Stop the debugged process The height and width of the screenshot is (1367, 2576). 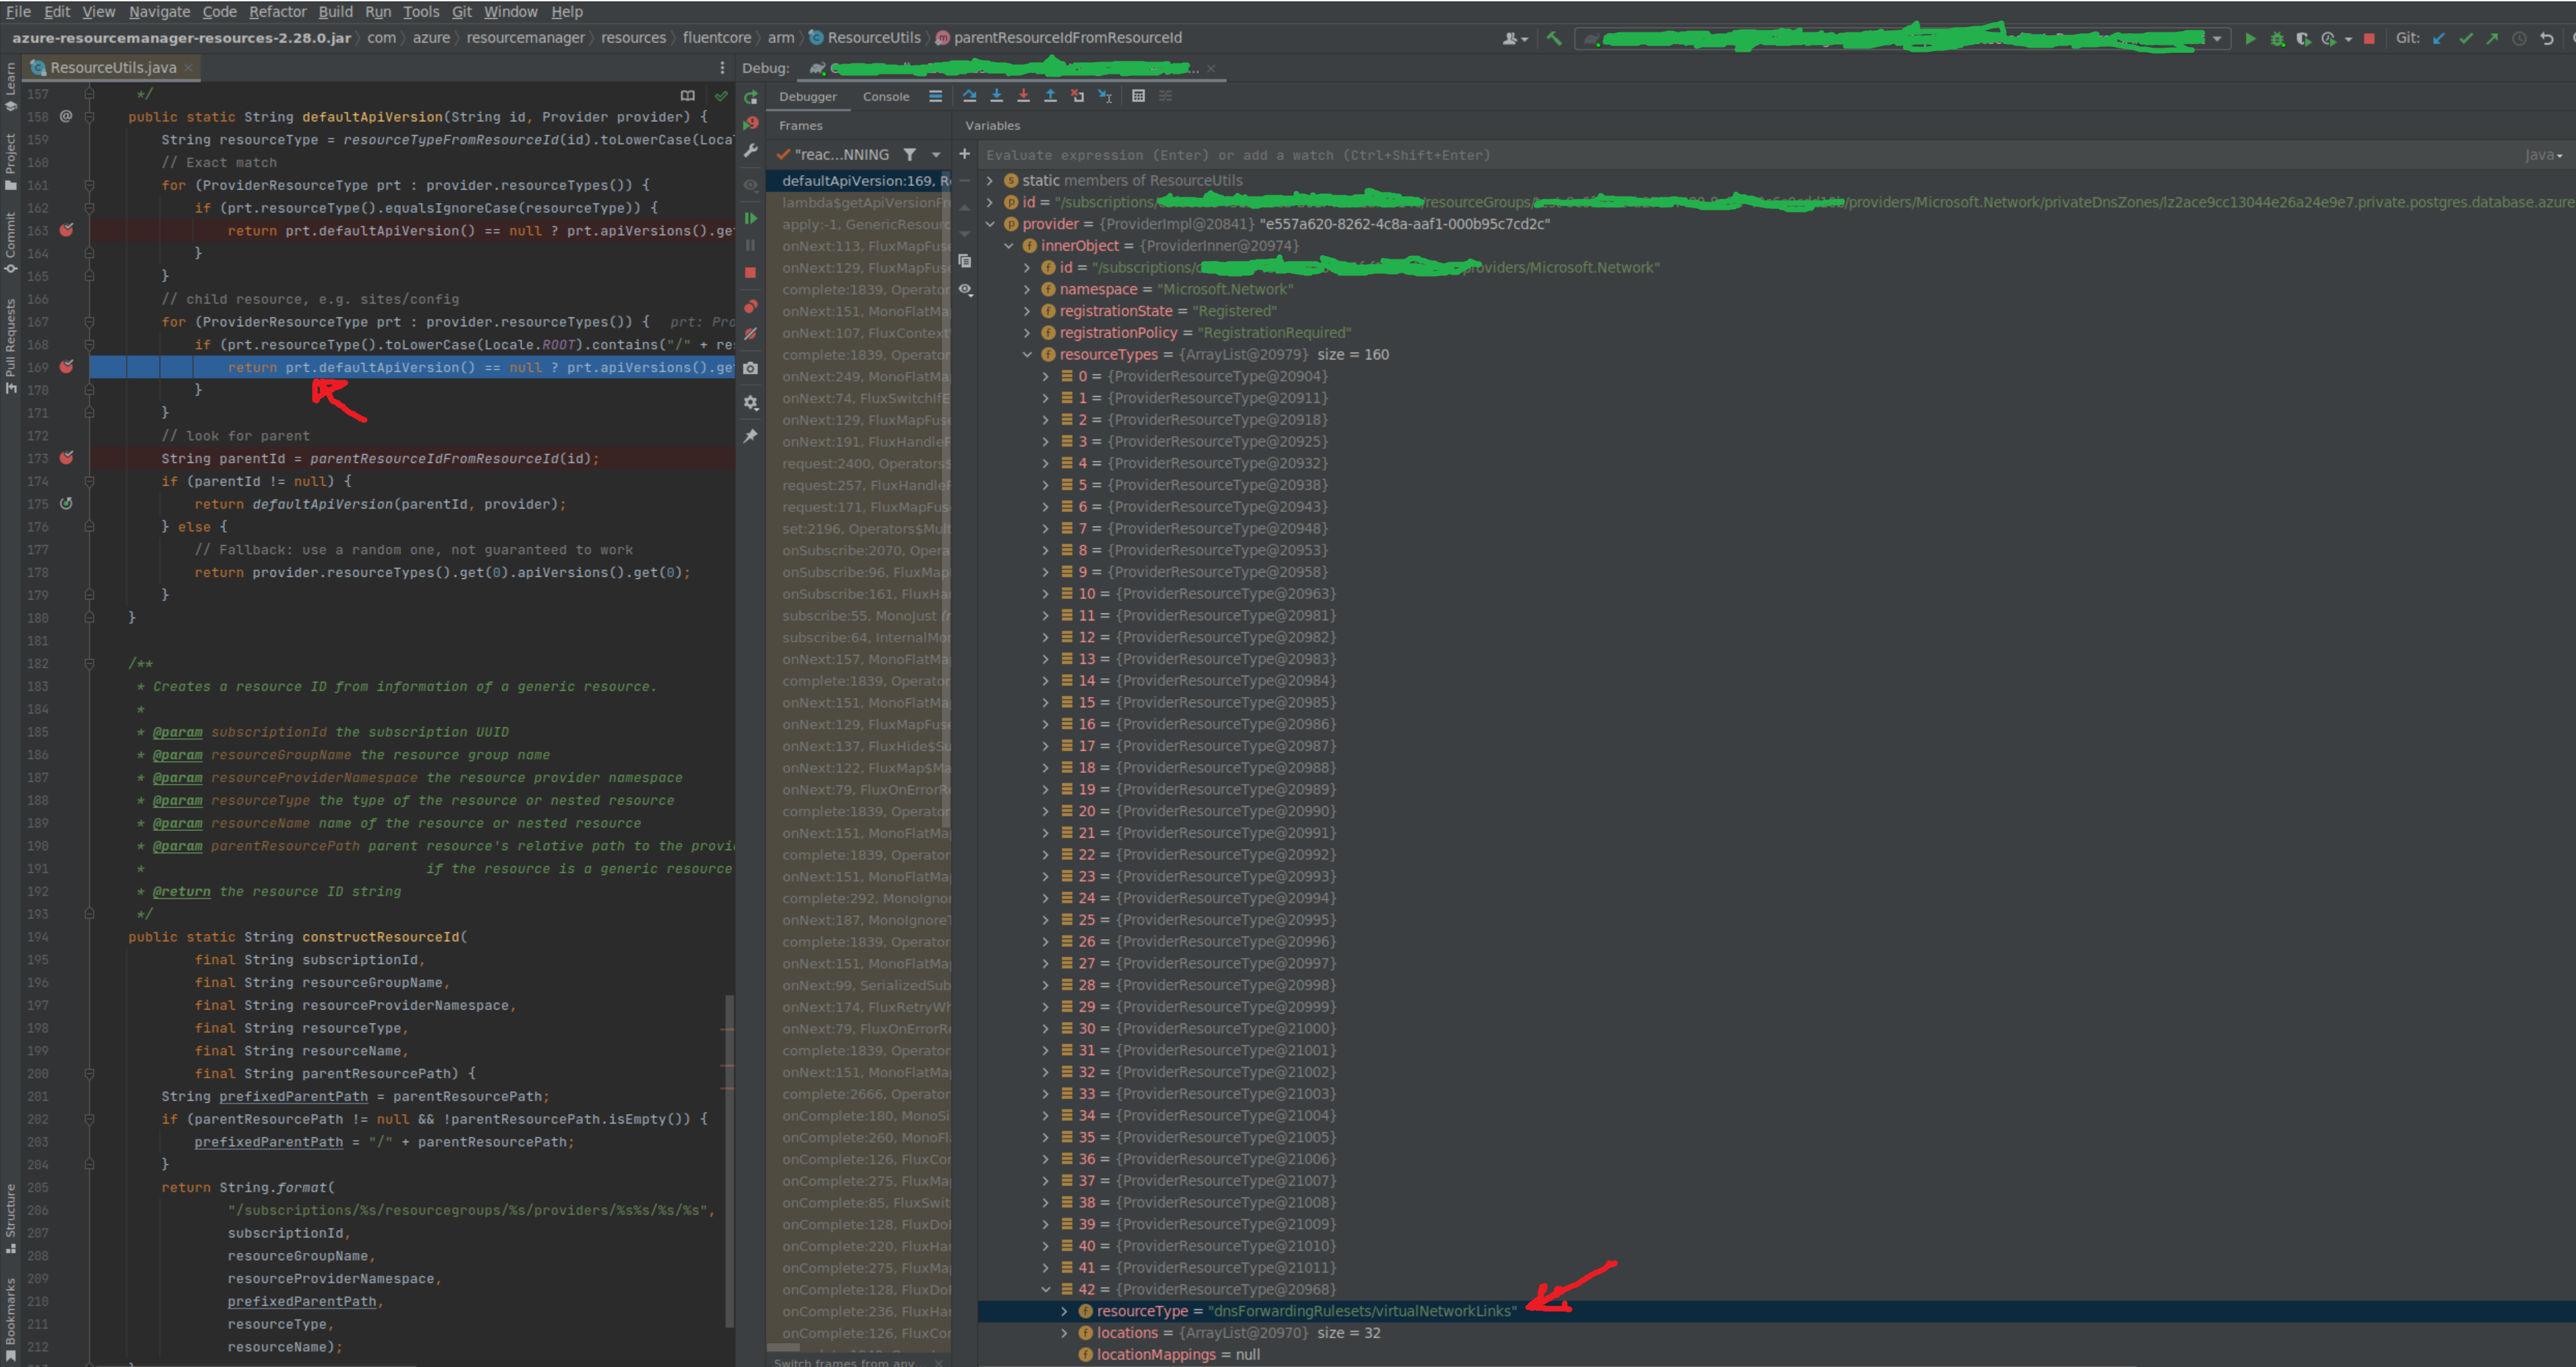[751, 272]
